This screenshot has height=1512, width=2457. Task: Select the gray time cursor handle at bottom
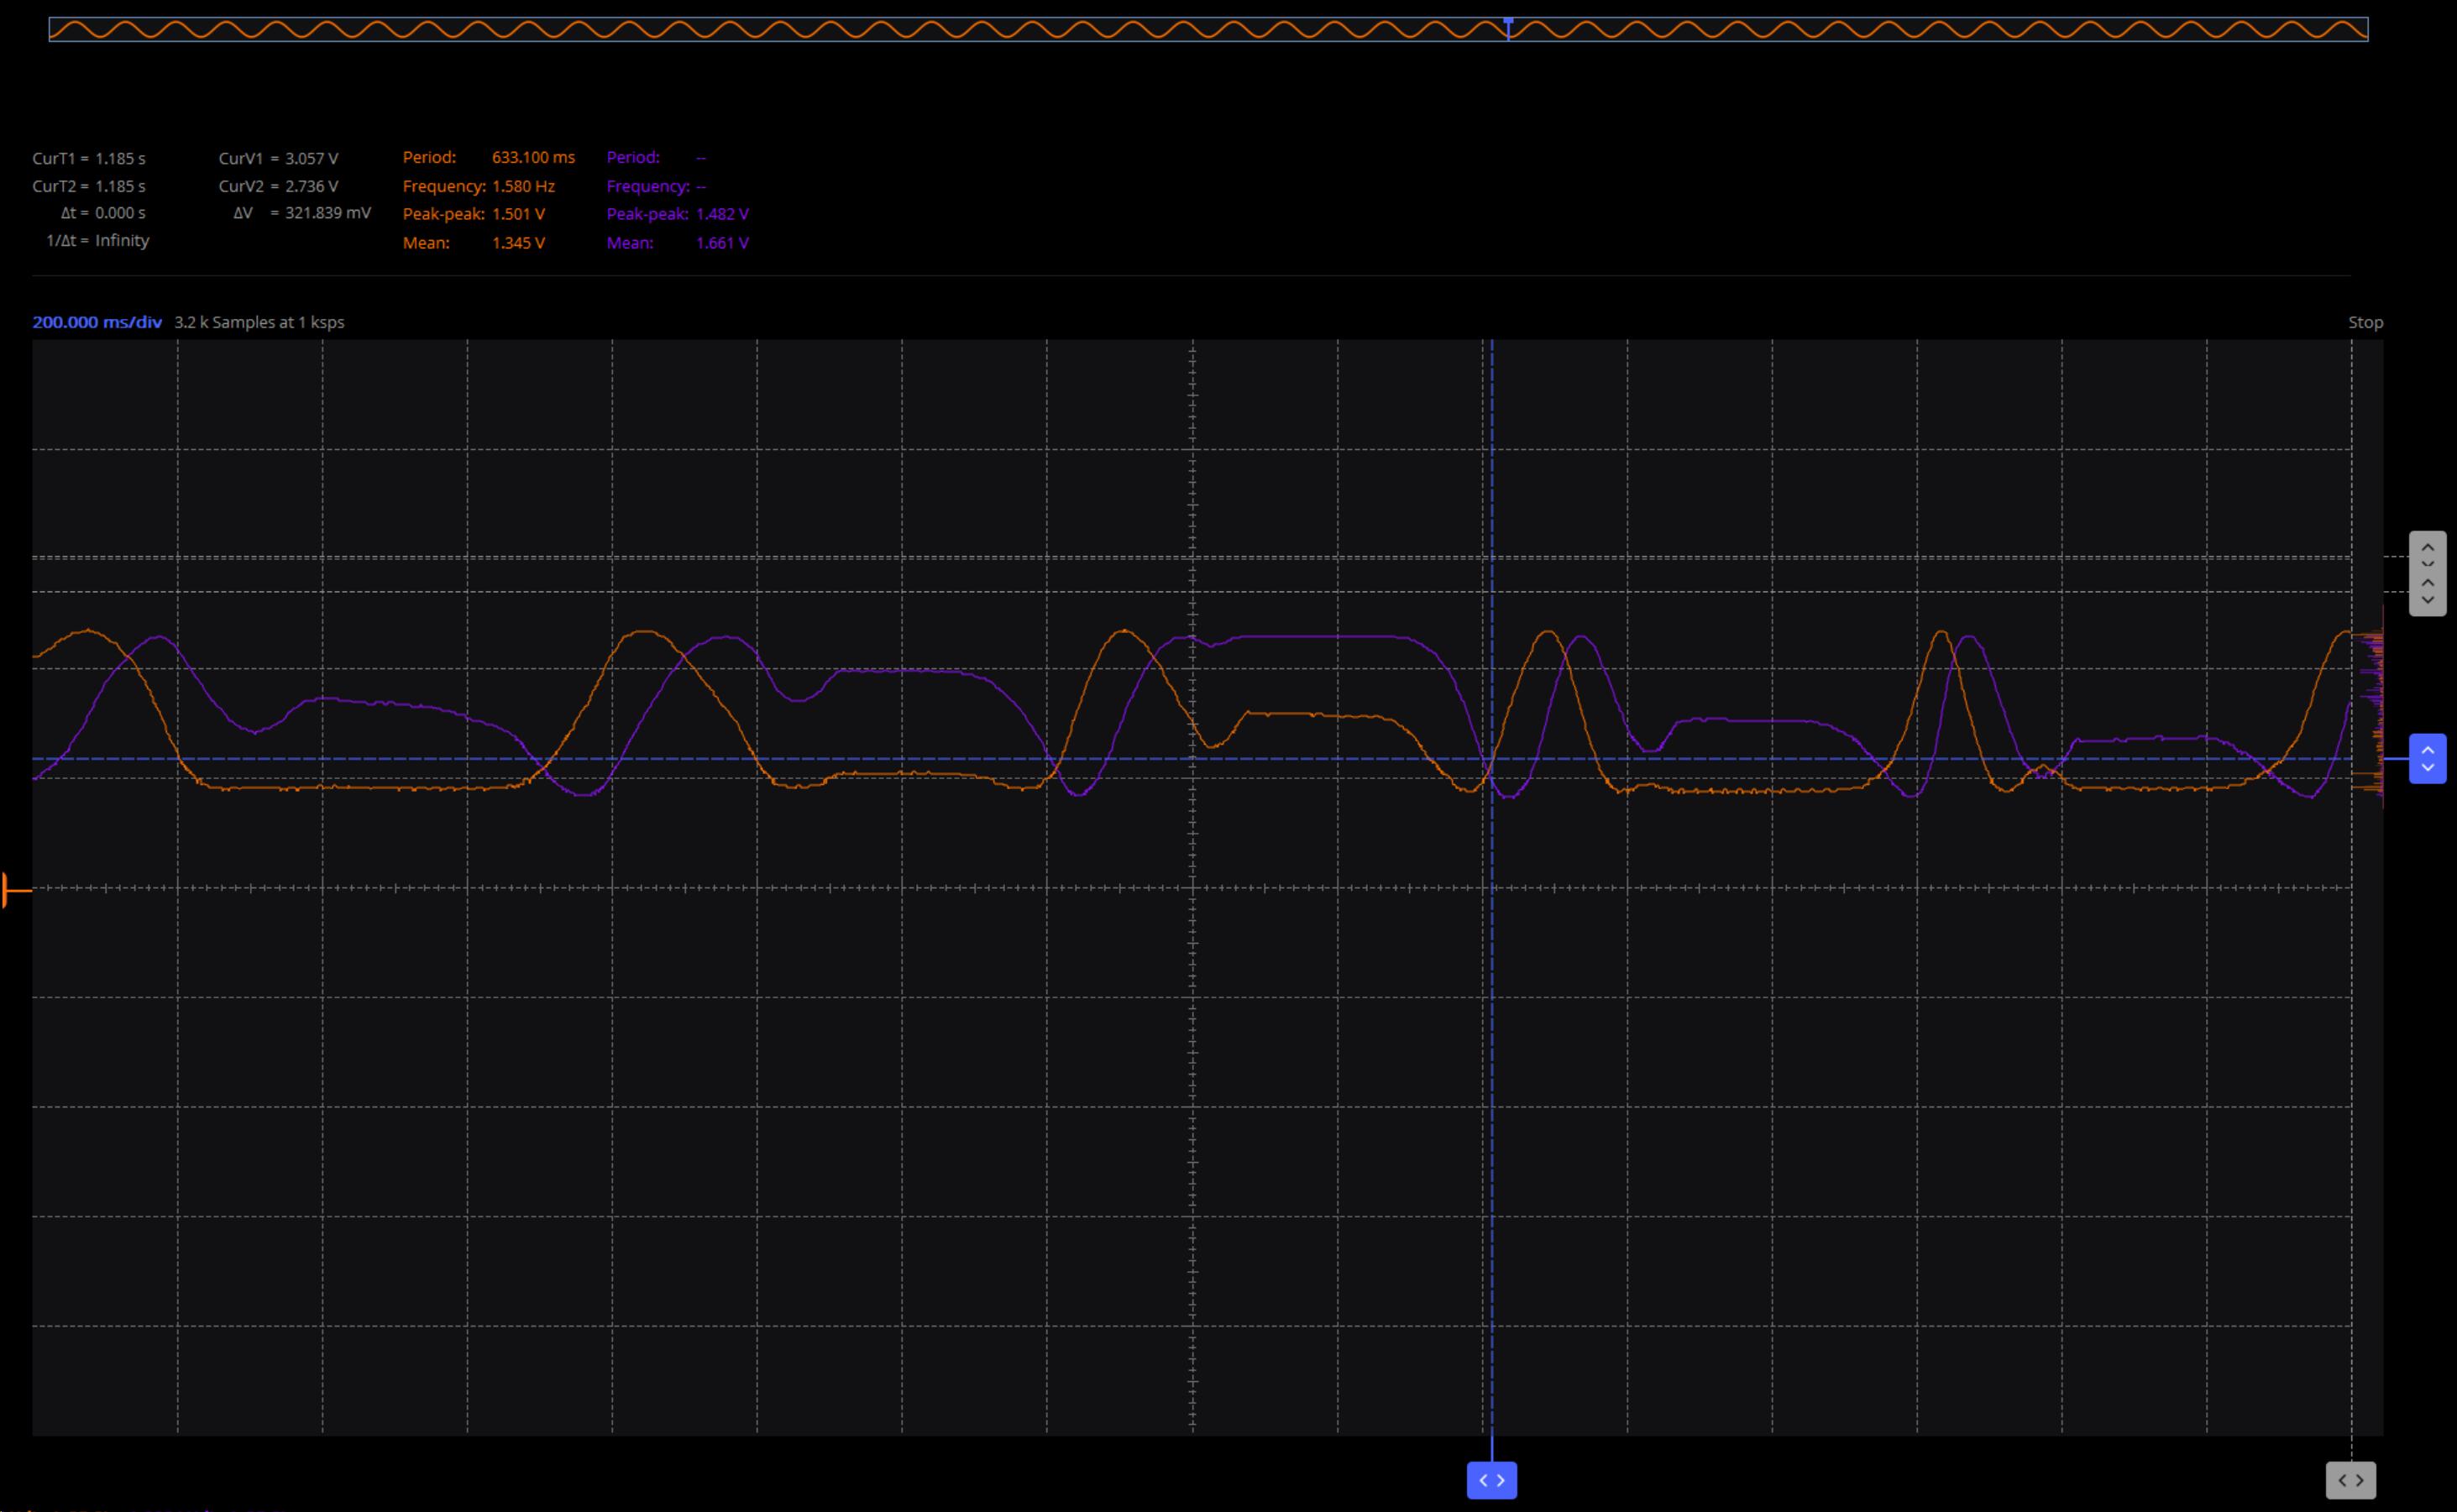pyautogui.click(x=2351, y=1480)
